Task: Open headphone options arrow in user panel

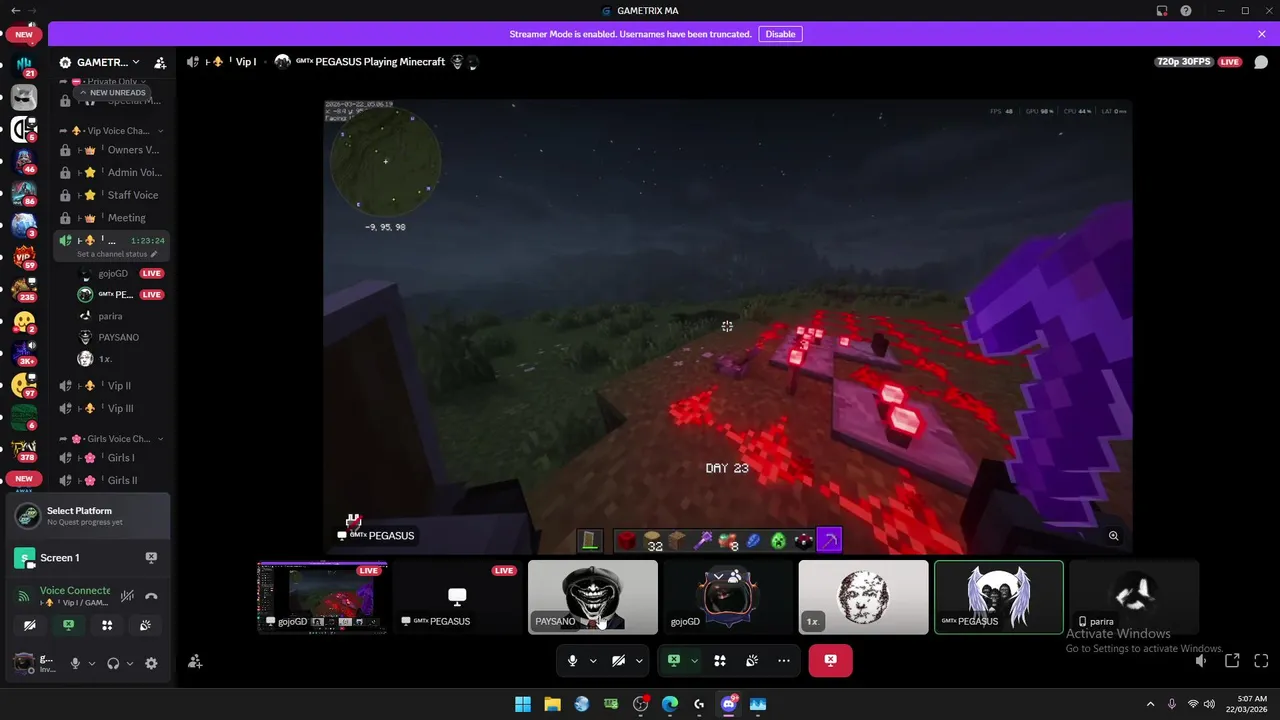Action: tap(130, 663)
